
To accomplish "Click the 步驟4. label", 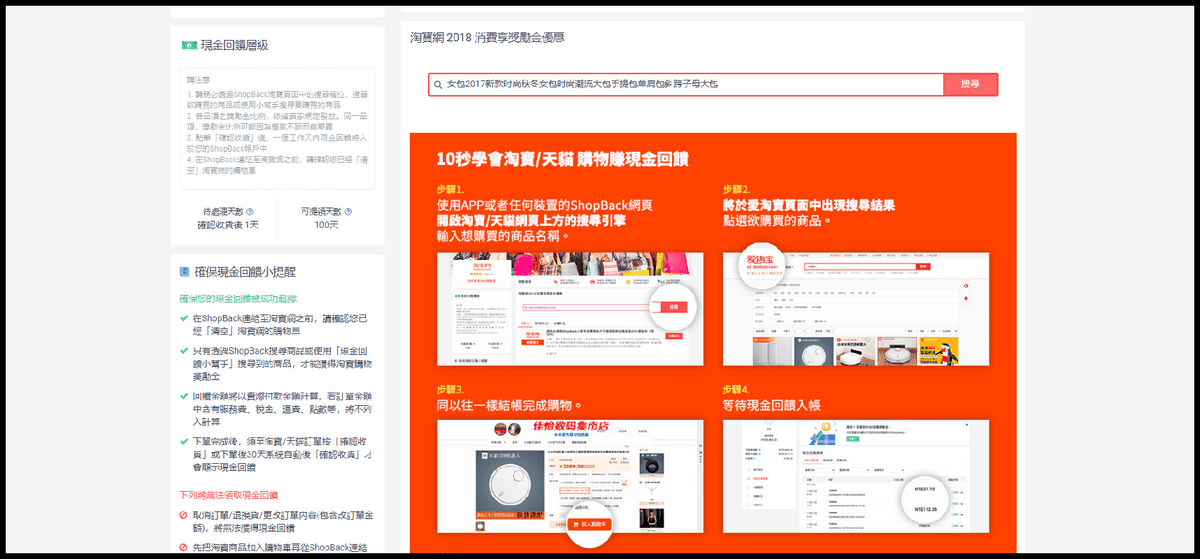I will click(x=737, y=389).
